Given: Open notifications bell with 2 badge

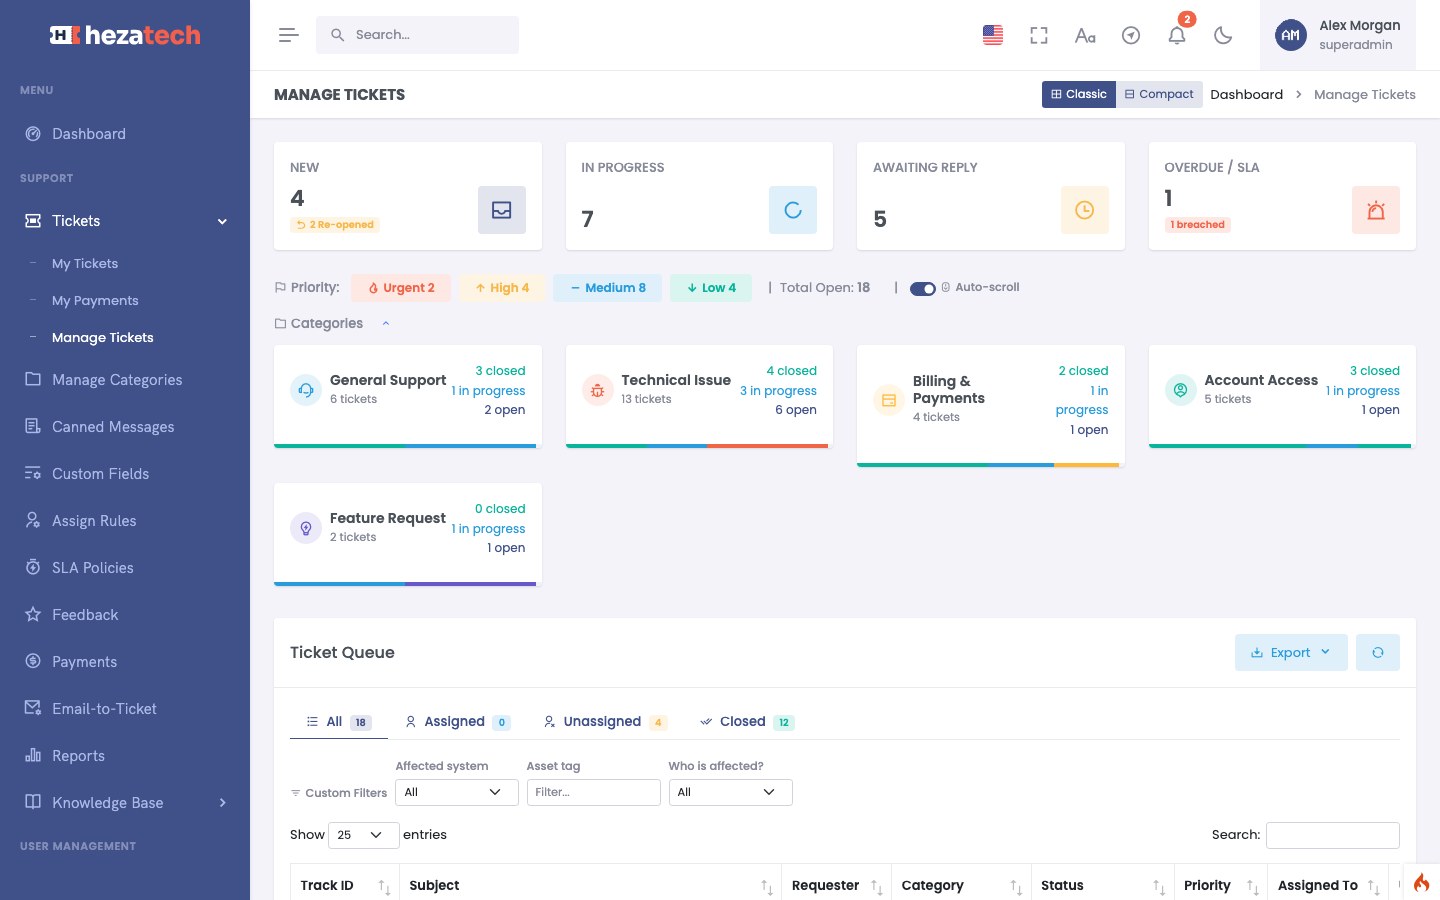Looking at the screenshot, I should click(1177, 35).
